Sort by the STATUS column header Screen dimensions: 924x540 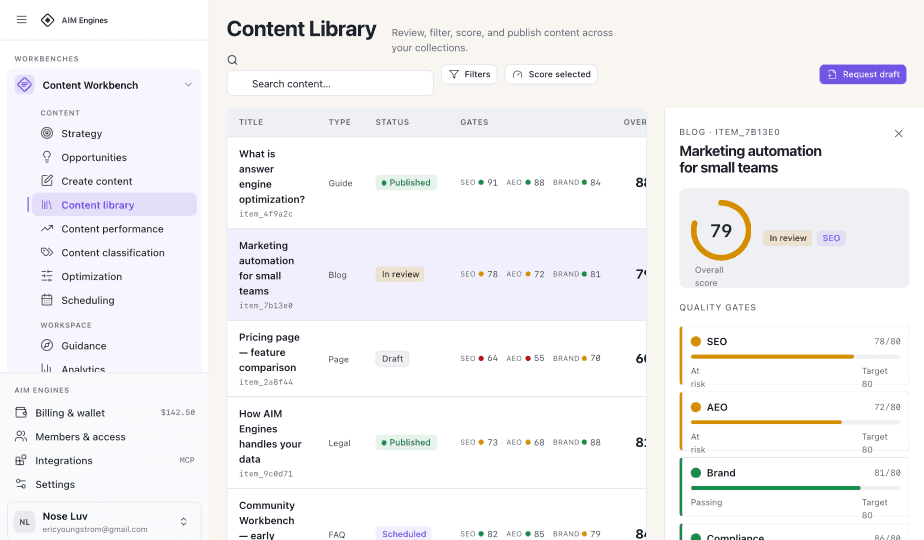(x=392, y=122)
